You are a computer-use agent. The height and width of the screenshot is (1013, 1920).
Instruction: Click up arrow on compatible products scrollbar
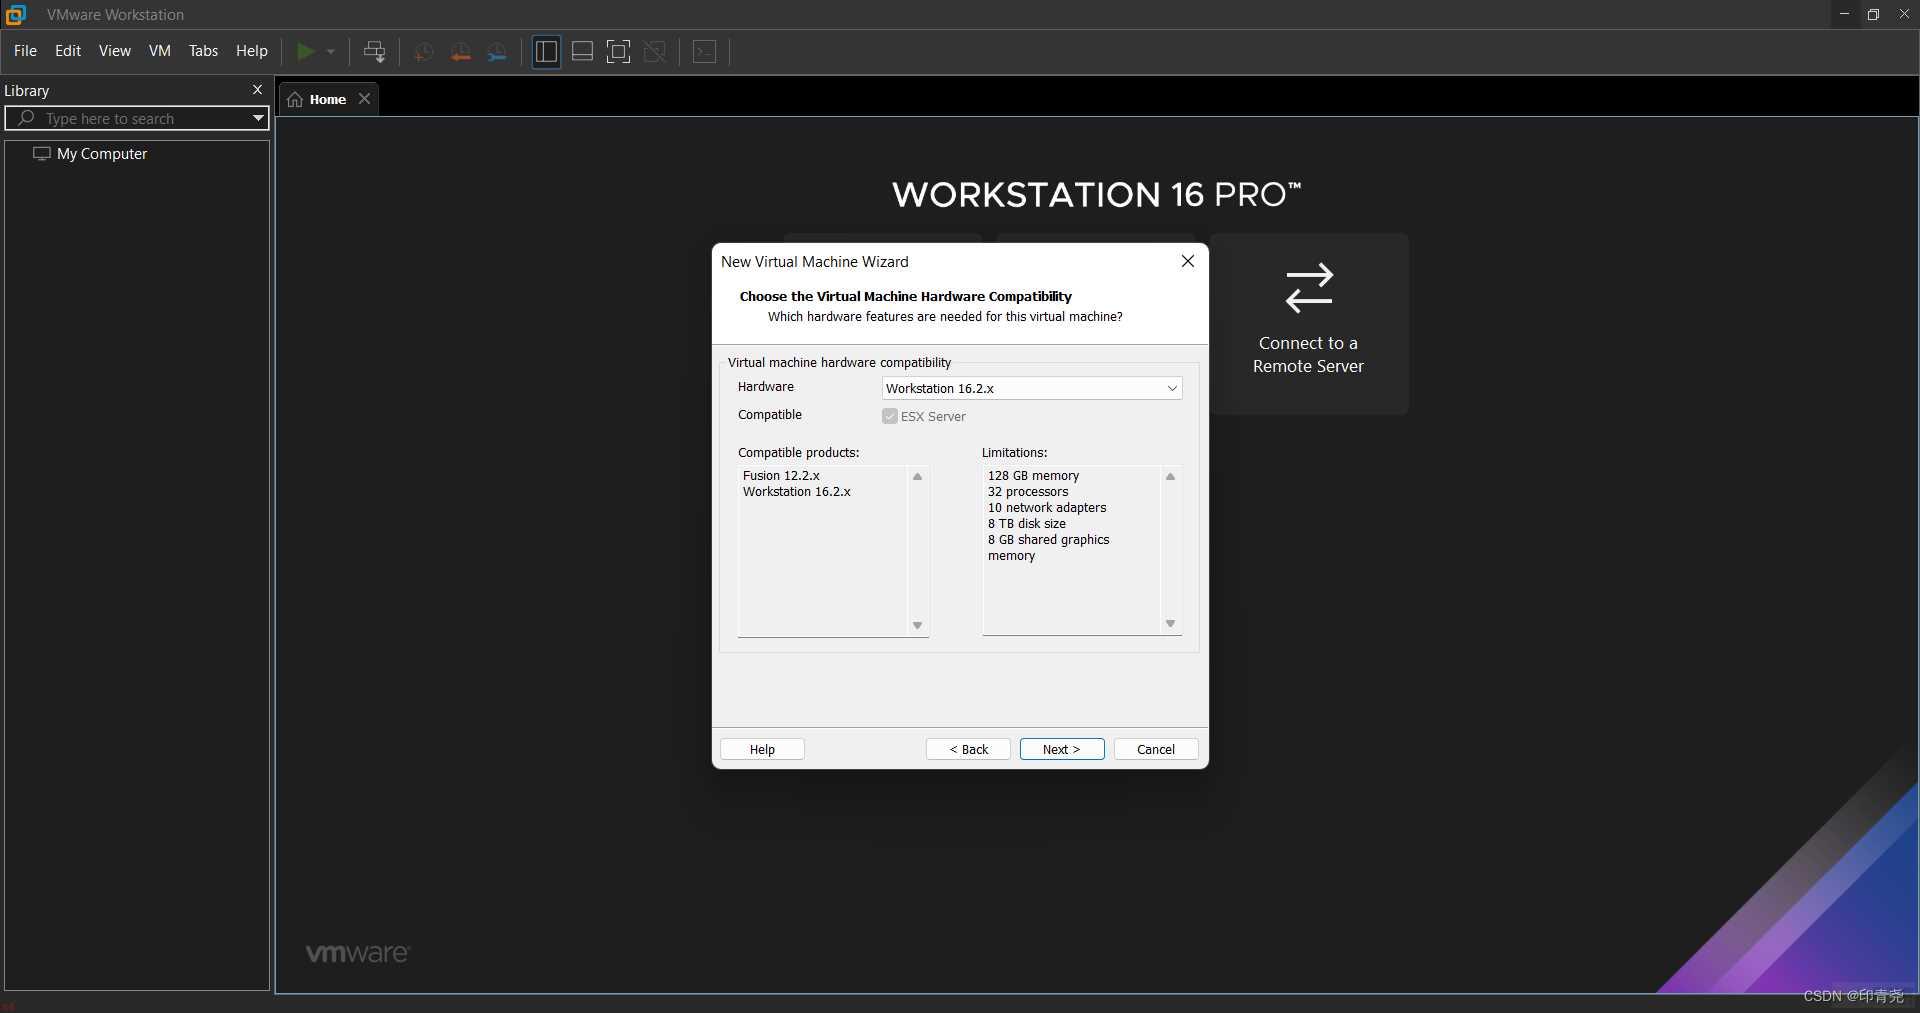[917, 477]
